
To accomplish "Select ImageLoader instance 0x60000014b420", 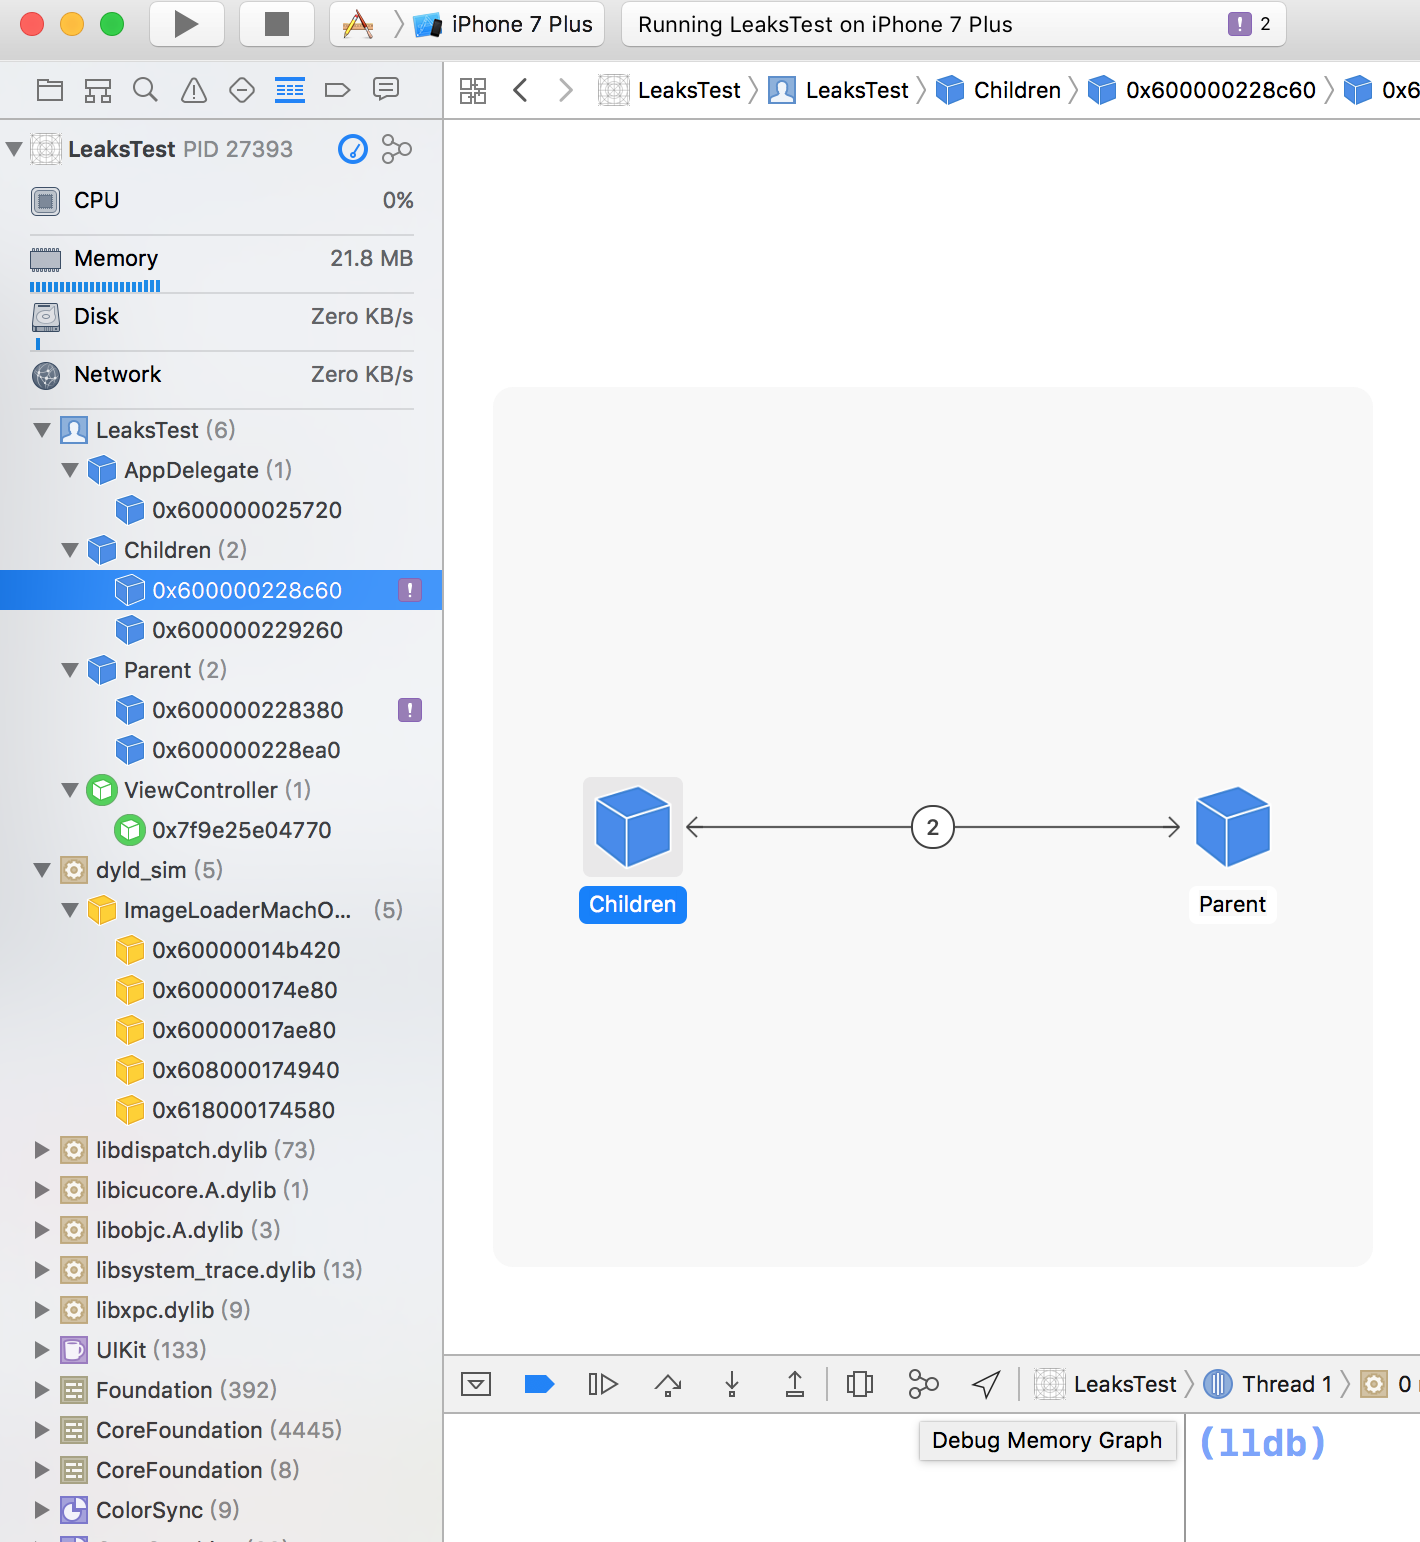I will click(221, 950).
